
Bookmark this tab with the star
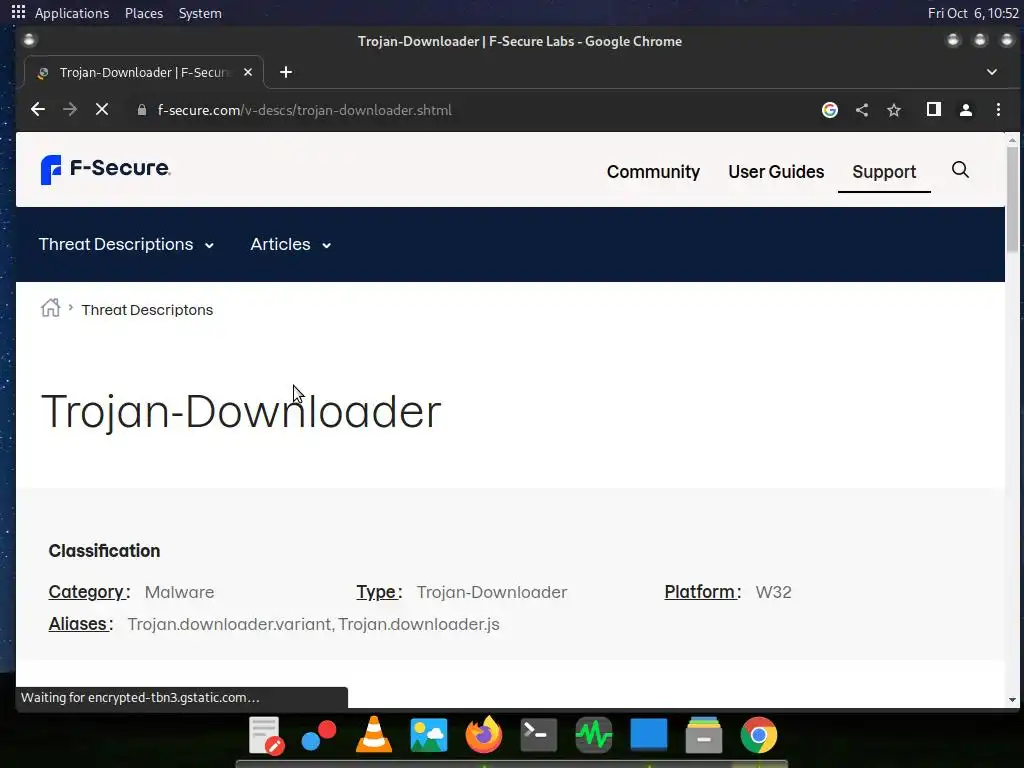coord(894,110)
